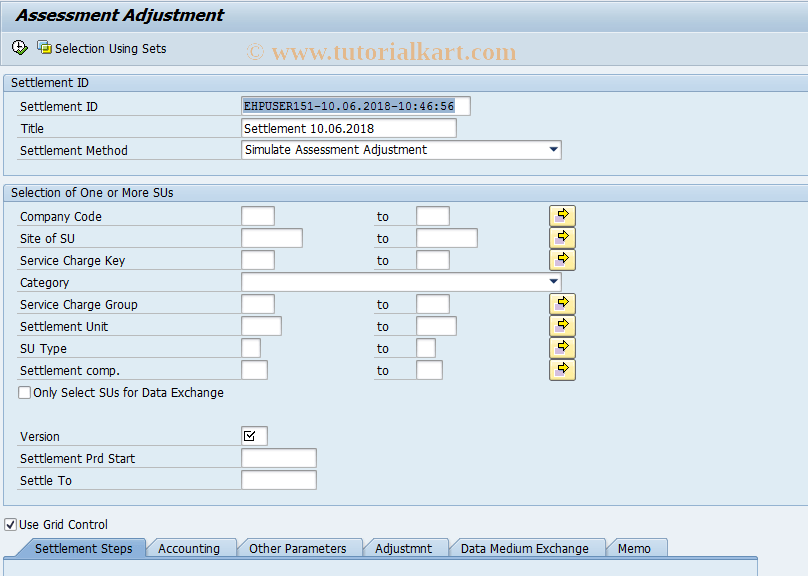Open multiple selection for Company Code
The width and height of the screenshot is (808, 576).
click(562, 215)
